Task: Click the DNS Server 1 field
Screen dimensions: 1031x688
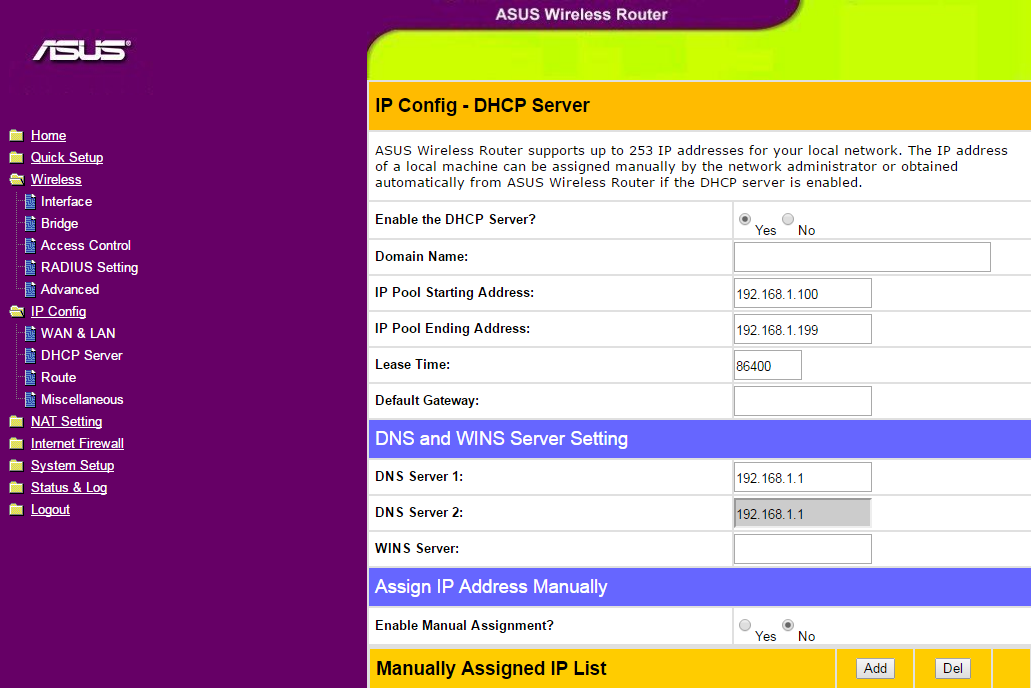Action: [x=803, y=477]
